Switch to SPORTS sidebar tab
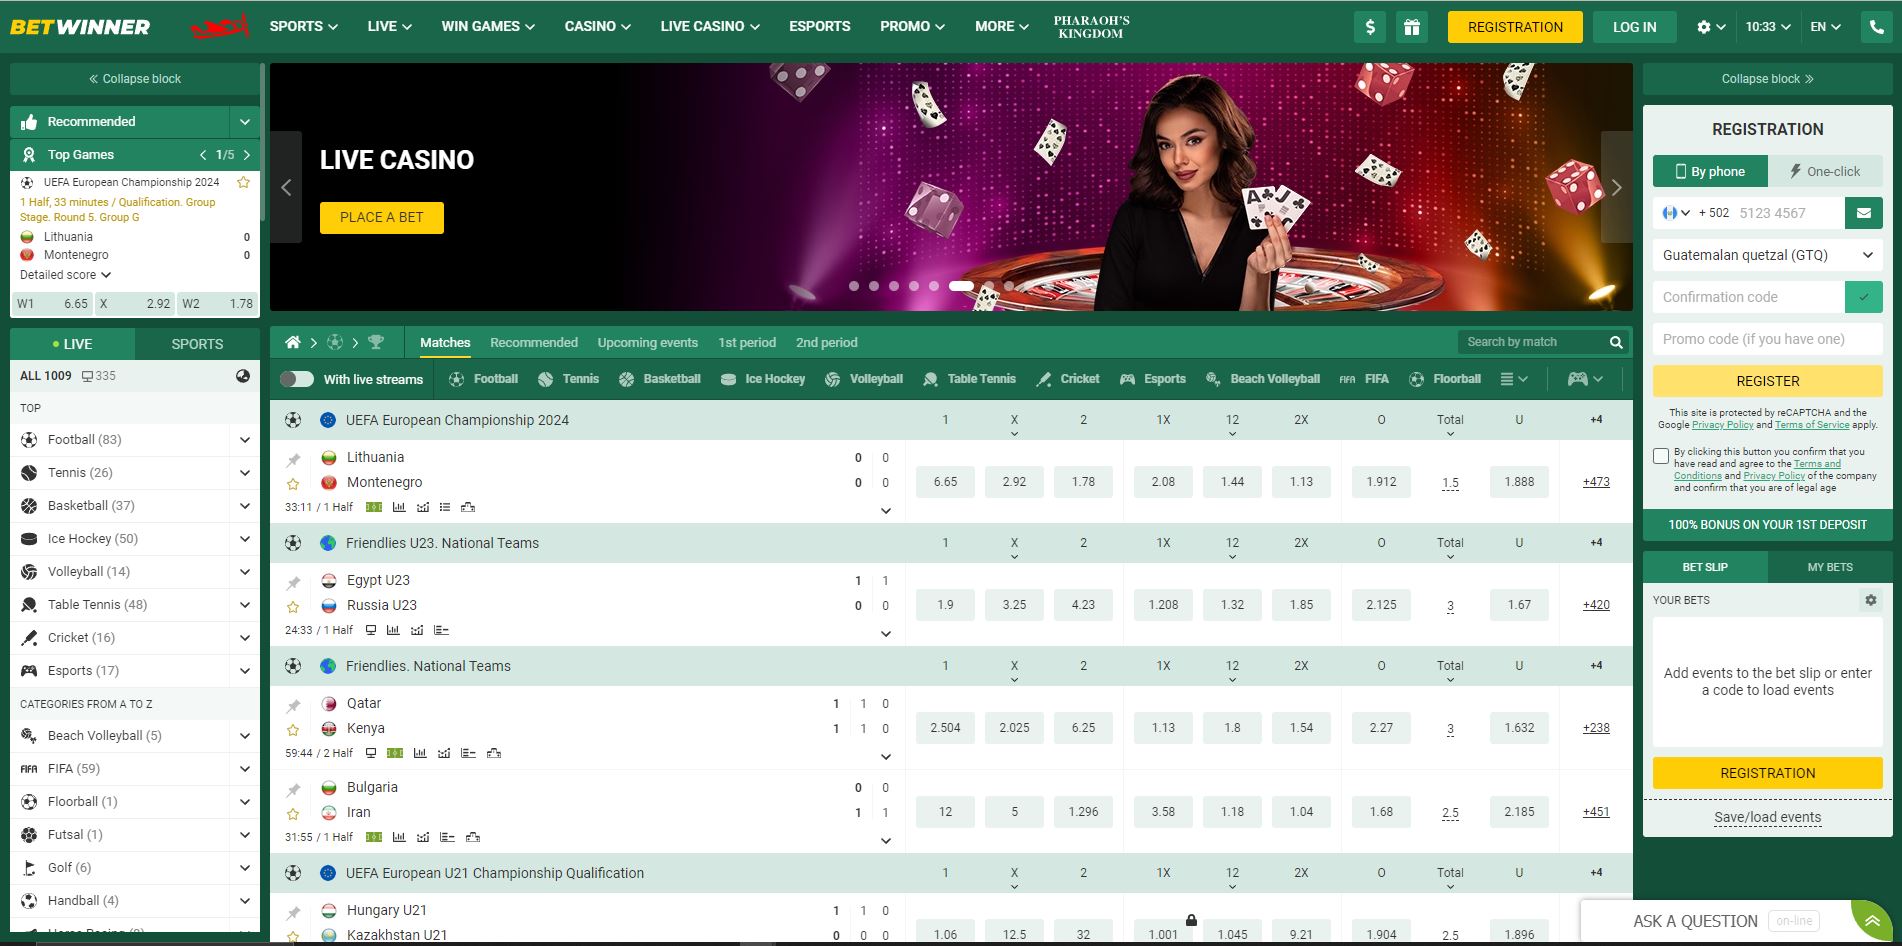The height and width of the screenshot is (946, 1902). tap(197, 343)
